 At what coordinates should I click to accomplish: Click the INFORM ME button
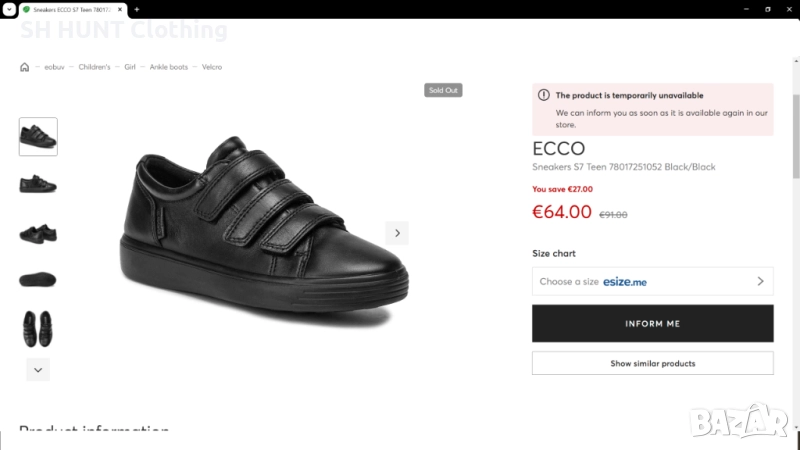coord(652,324)
